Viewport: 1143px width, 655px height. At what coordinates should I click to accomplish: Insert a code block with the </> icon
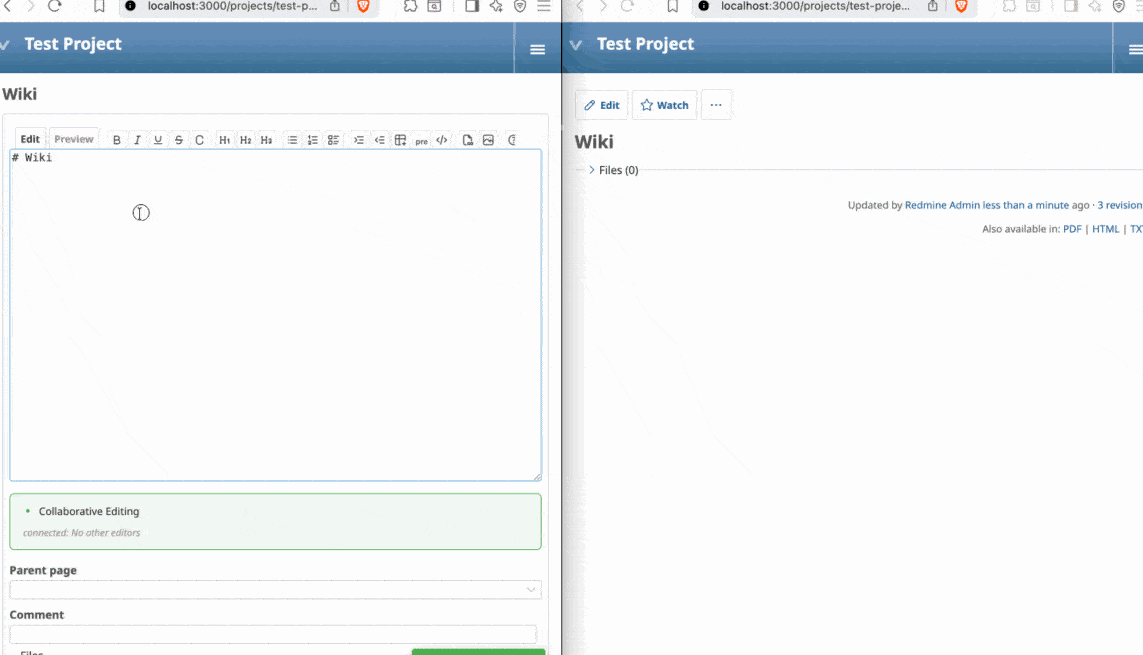[x=442, y=140]
